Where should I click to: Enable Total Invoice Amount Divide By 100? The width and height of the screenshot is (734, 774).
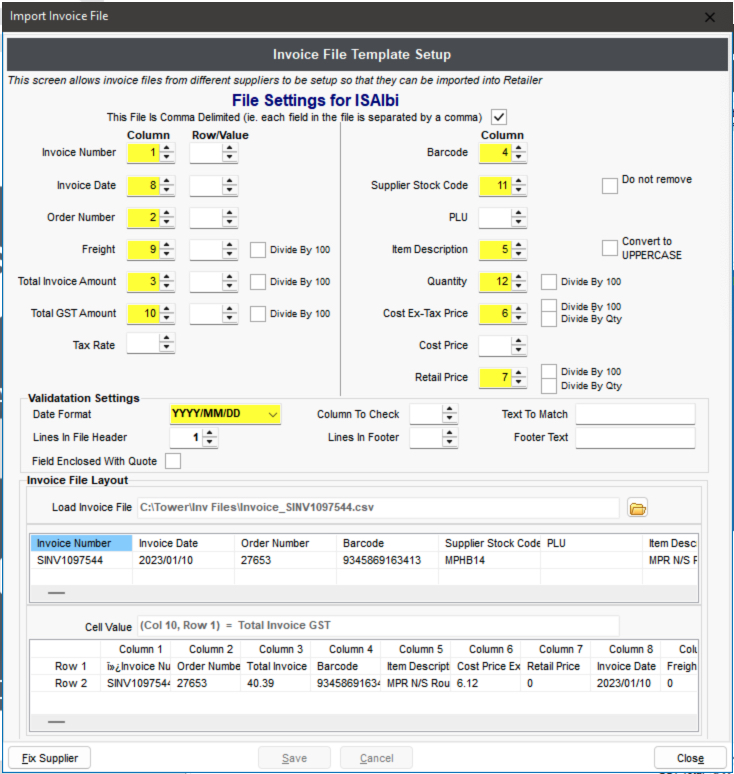pyautogui.click(x=258, y=282)
